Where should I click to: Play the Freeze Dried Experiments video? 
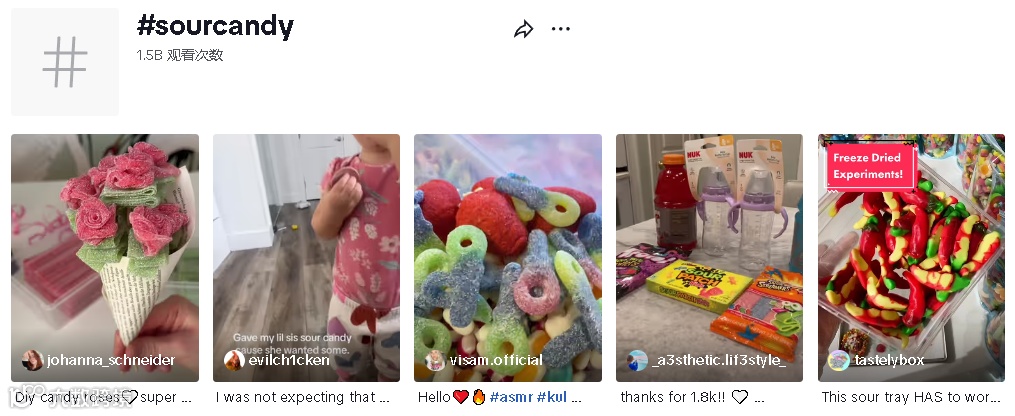pyautogui.click(x=911, y=257)
